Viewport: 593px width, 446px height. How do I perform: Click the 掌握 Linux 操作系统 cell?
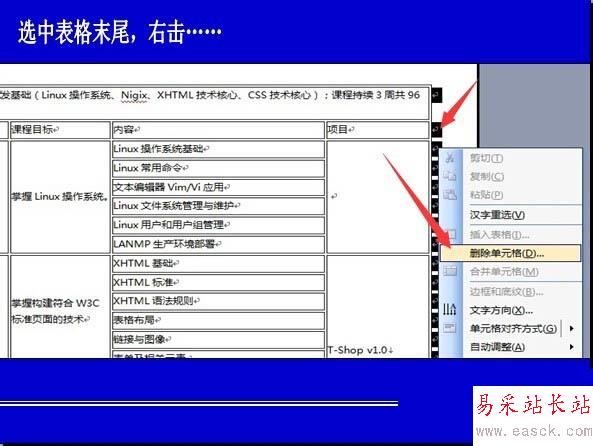click(60, 197)
